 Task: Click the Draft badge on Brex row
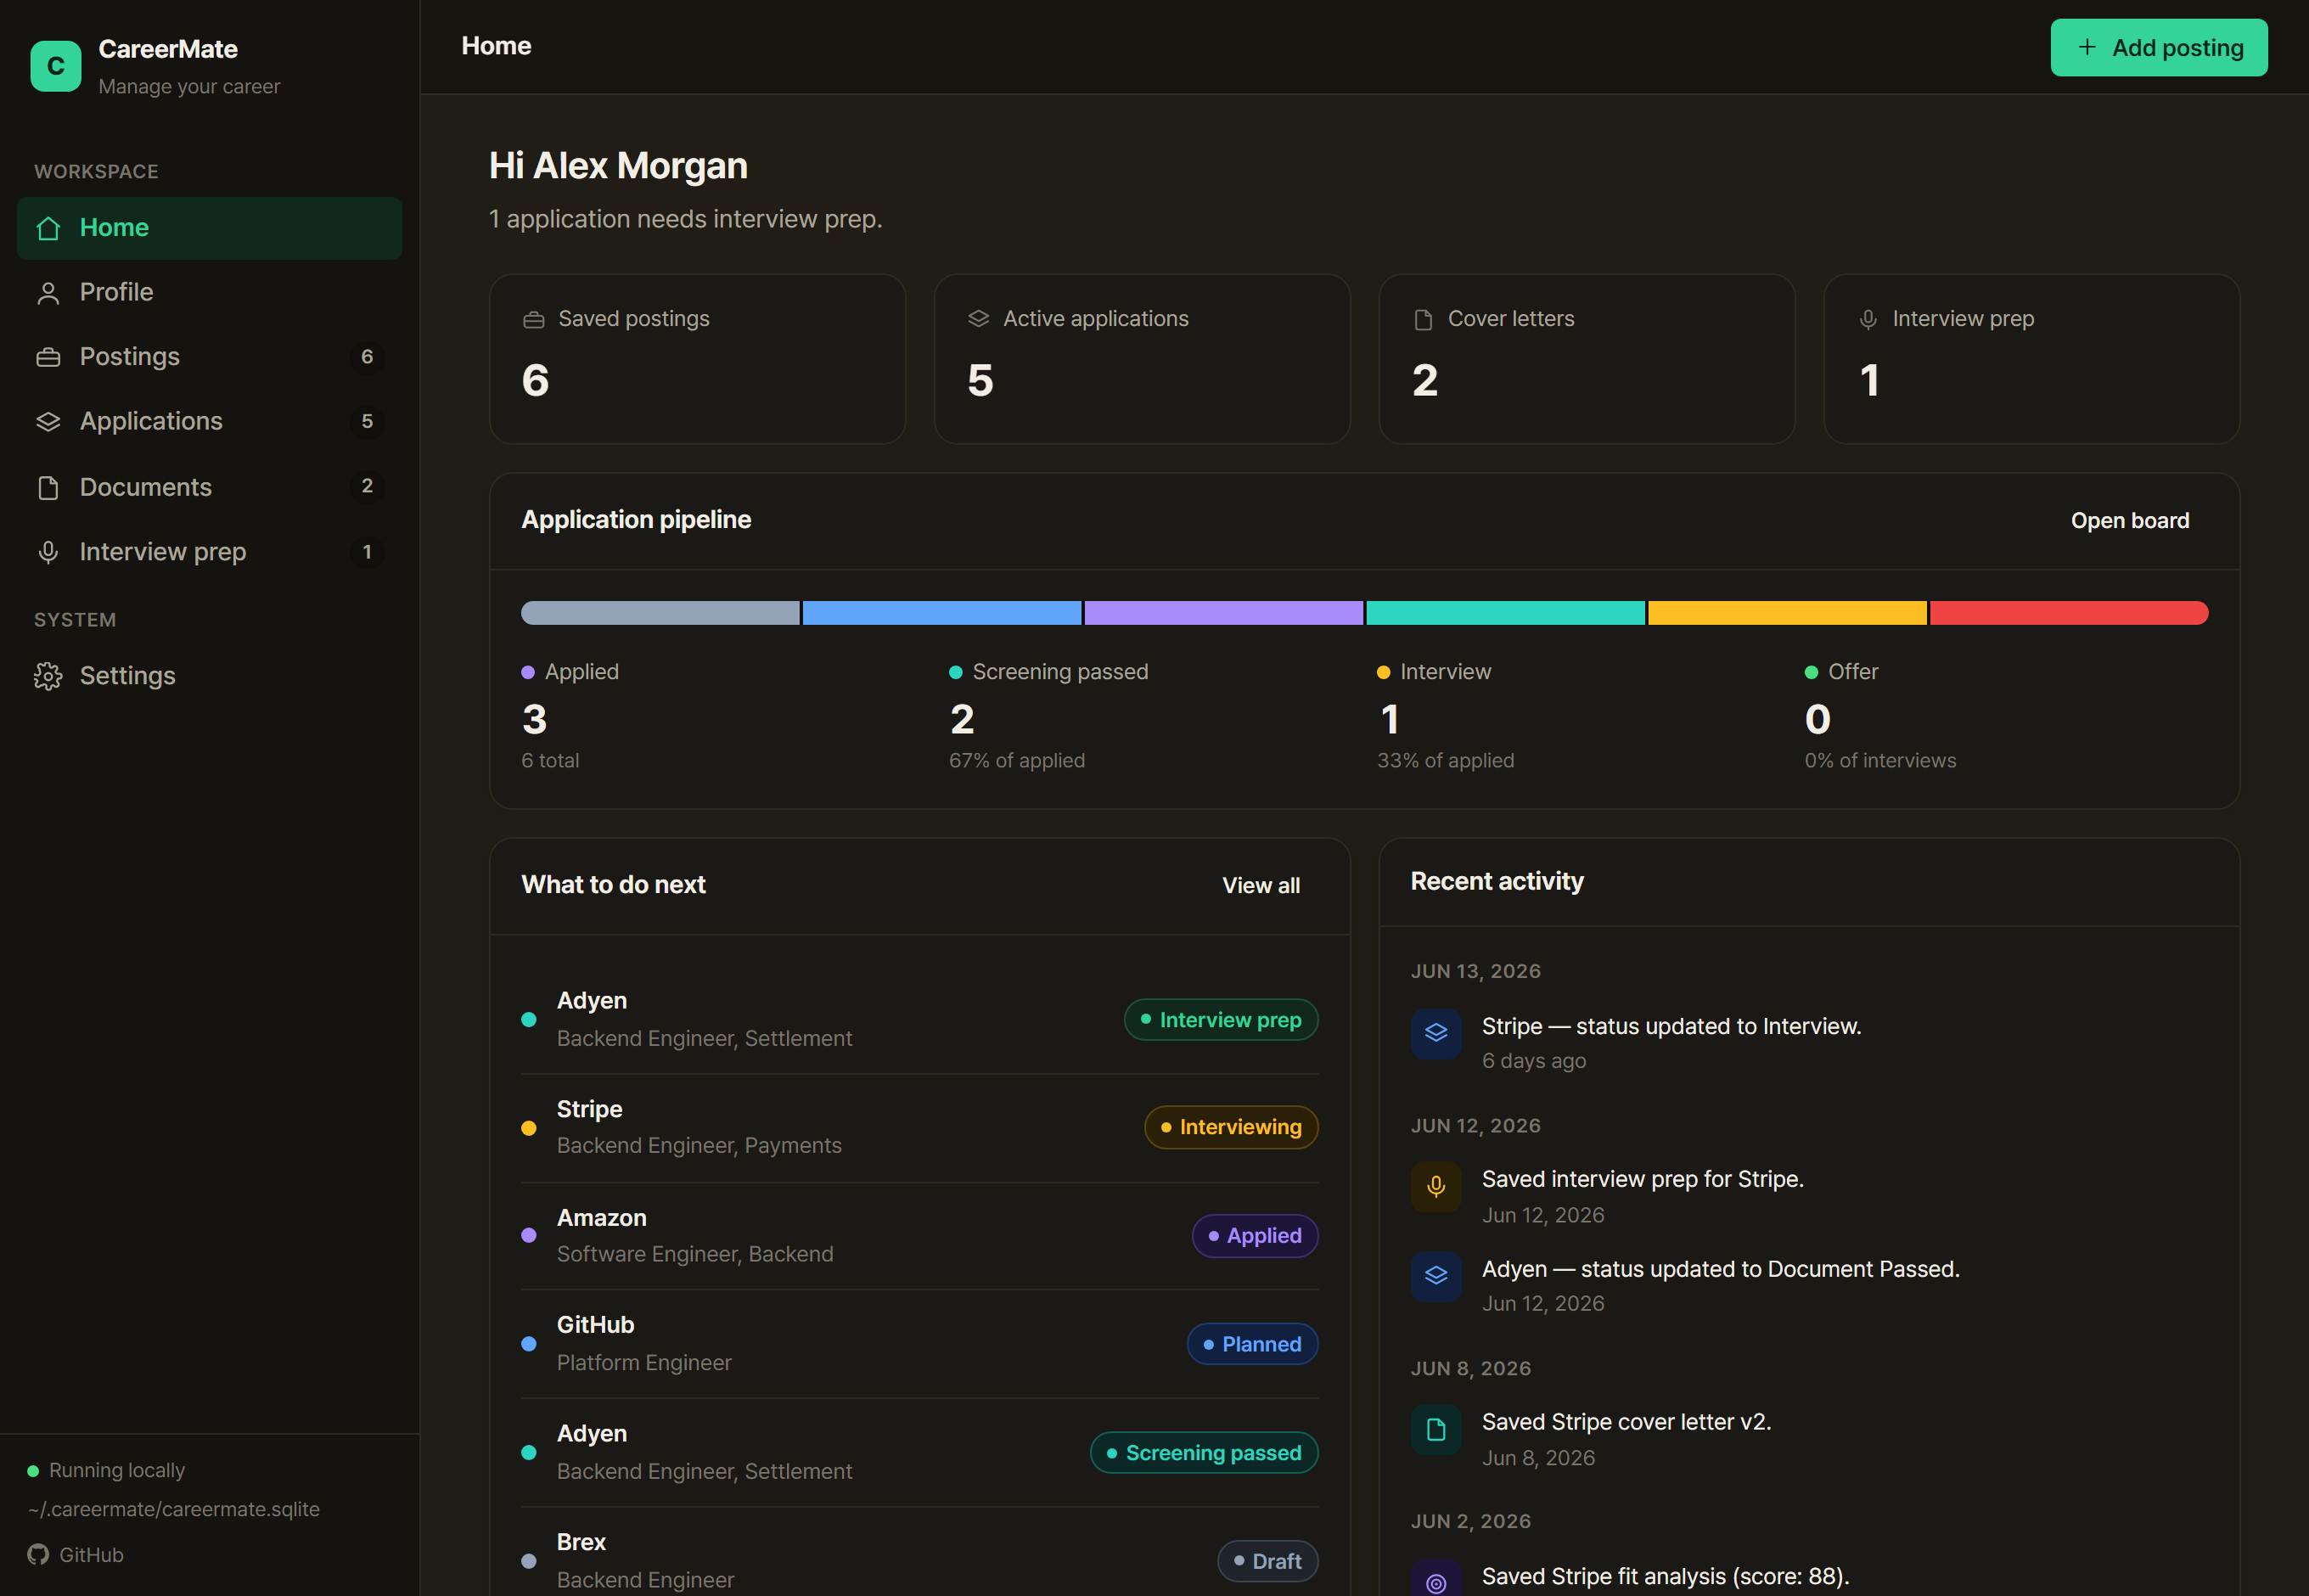(1268, 1561)
